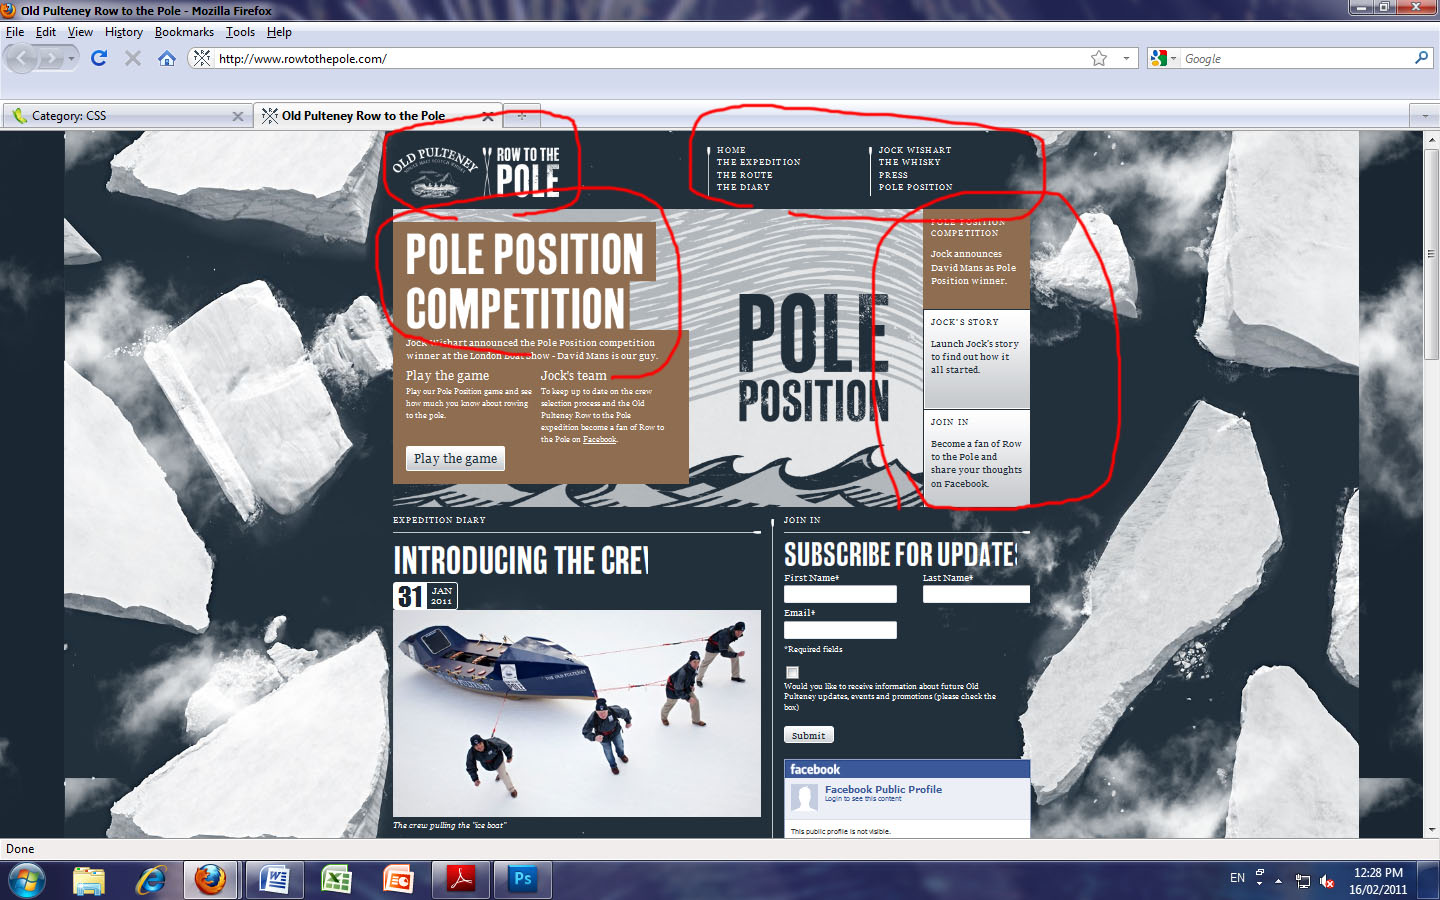Launch Internet Explorer from taskbar
The image size is (1440, 900).
(x=151, y=880)
